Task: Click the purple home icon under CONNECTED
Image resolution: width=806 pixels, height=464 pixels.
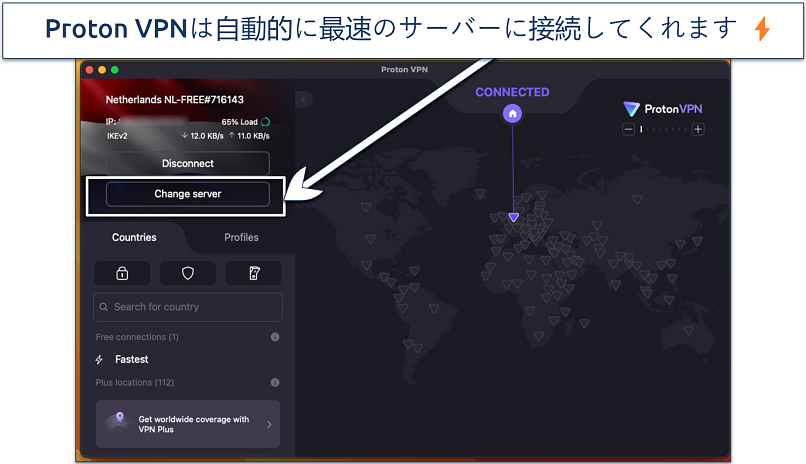Action: pos(513,114)
